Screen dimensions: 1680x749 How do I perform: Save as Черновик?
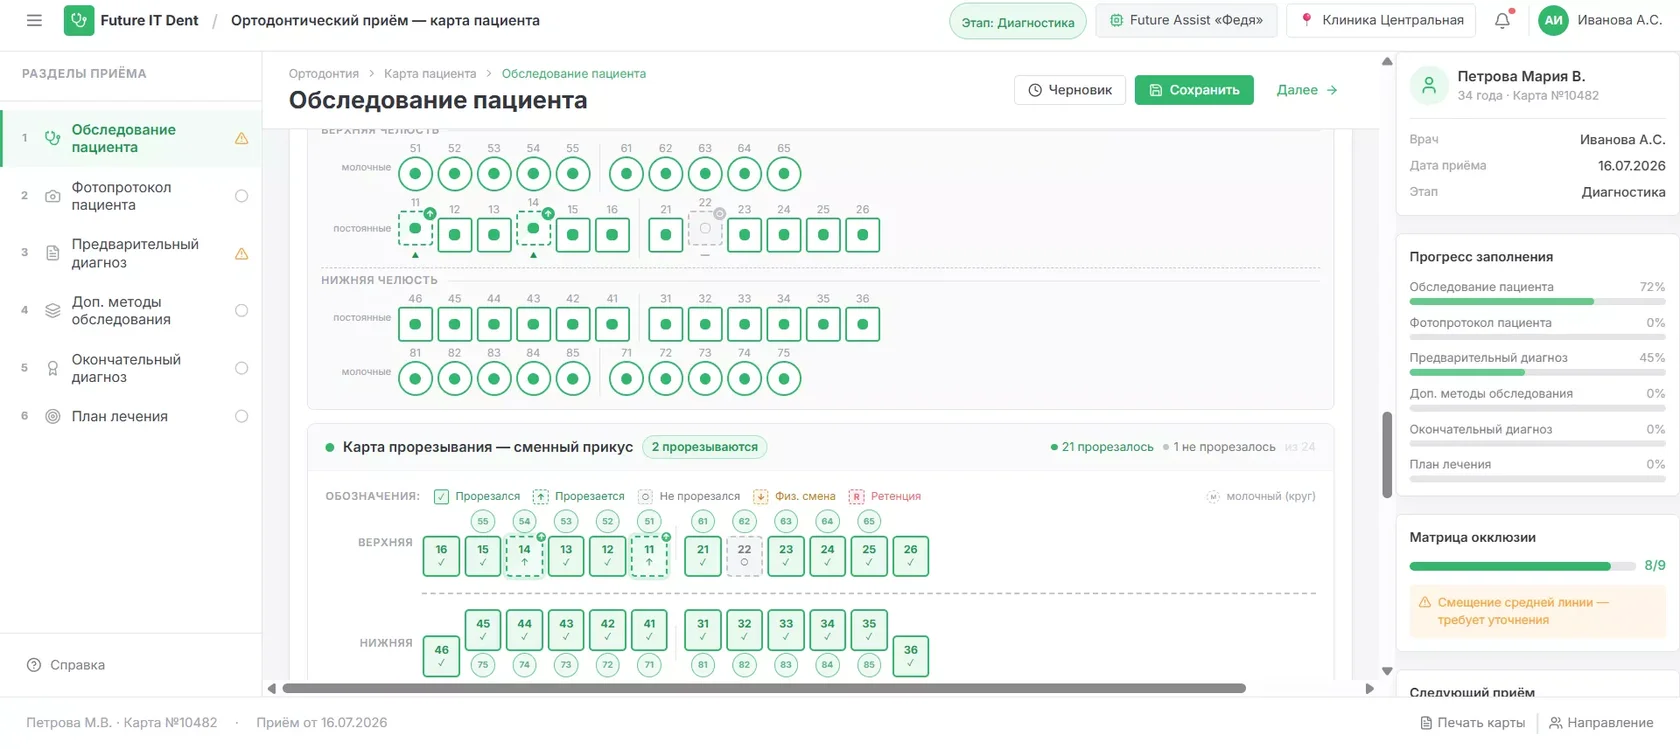pos(1070,90)
